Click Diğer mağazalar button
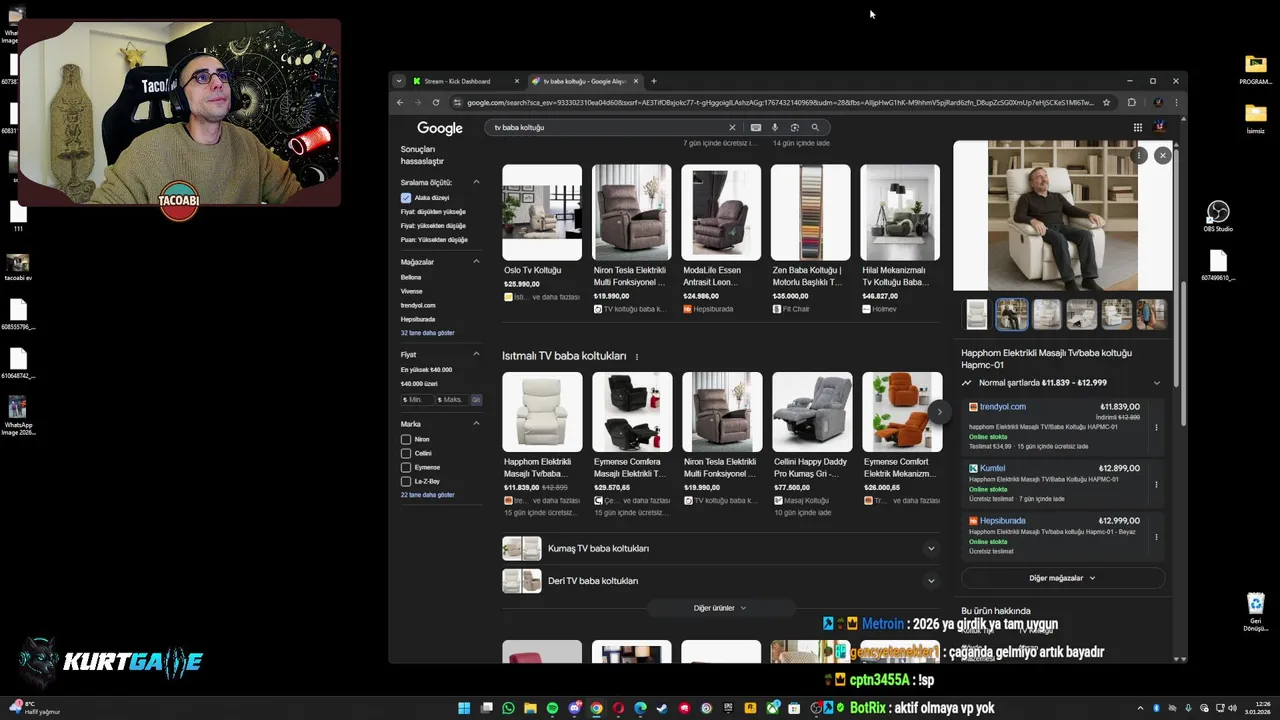The height and width of the screenshot is (720, 1280). 1063,578
